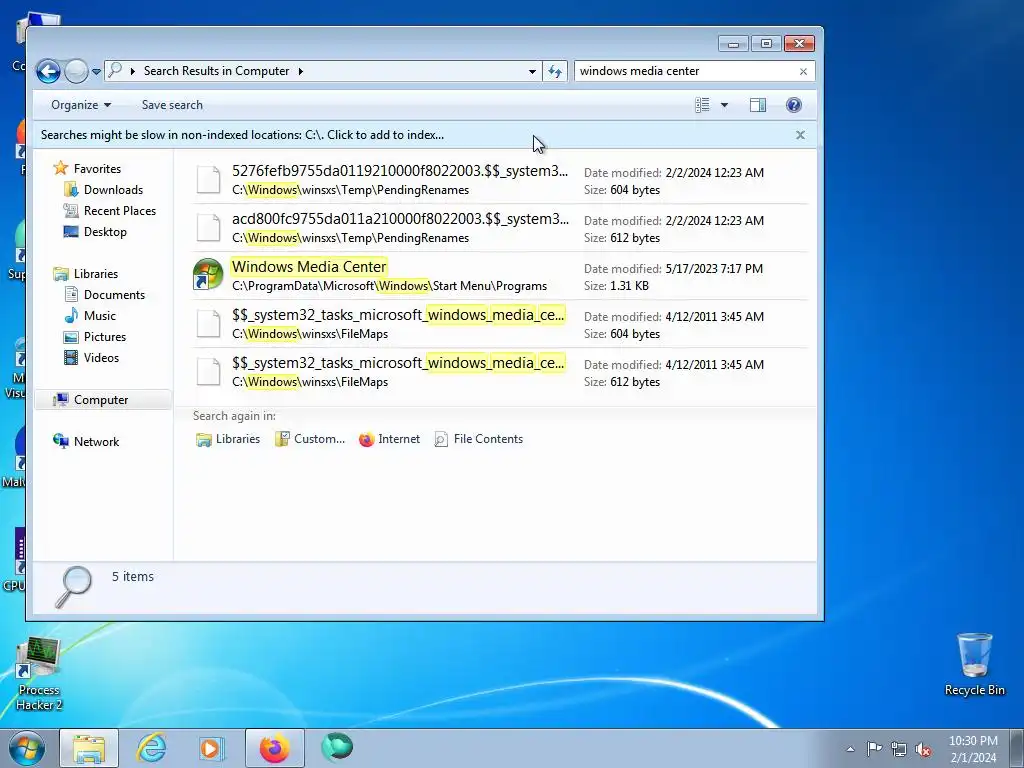This screenshot has height=768, width=1024.
Task: Select the 604 bytes FileMaps result
Action: (500, 324)
